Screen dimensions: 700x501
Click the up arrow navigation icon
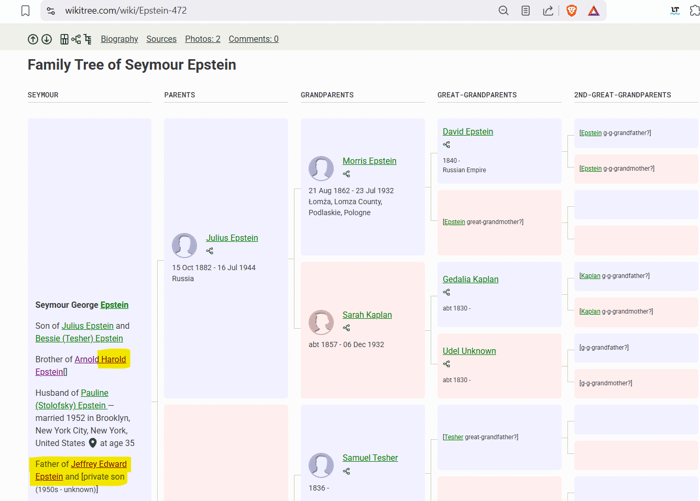pyautogui.click(x=33, y=40)
